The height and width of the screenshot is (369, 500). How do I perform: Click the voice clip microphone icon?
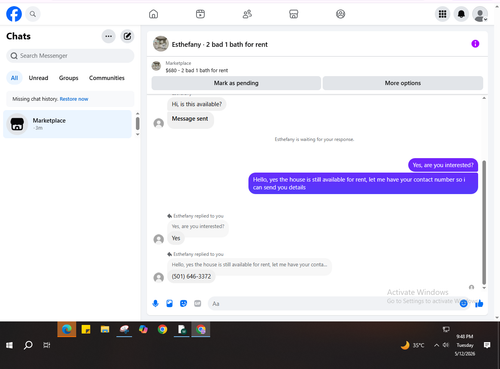(x=155, y=303)
